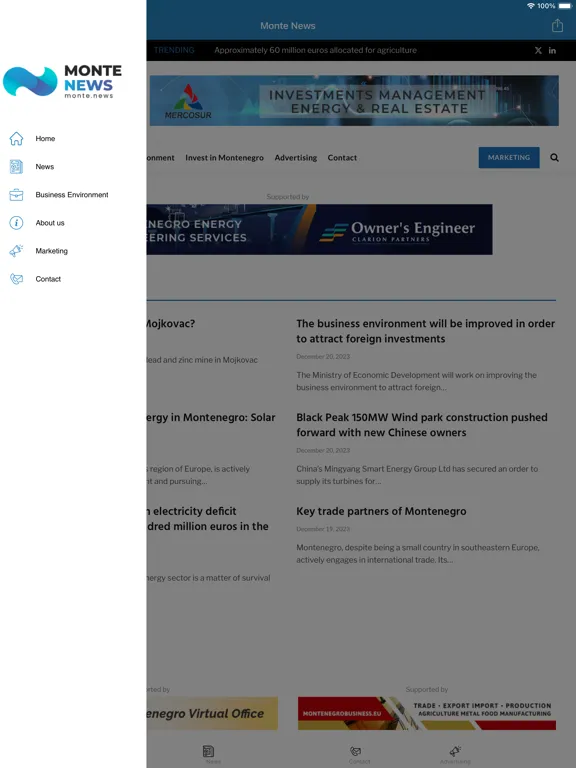Tap the Business Environment briefcase icon
Screen dimensions: 576x768
point(16,194)
